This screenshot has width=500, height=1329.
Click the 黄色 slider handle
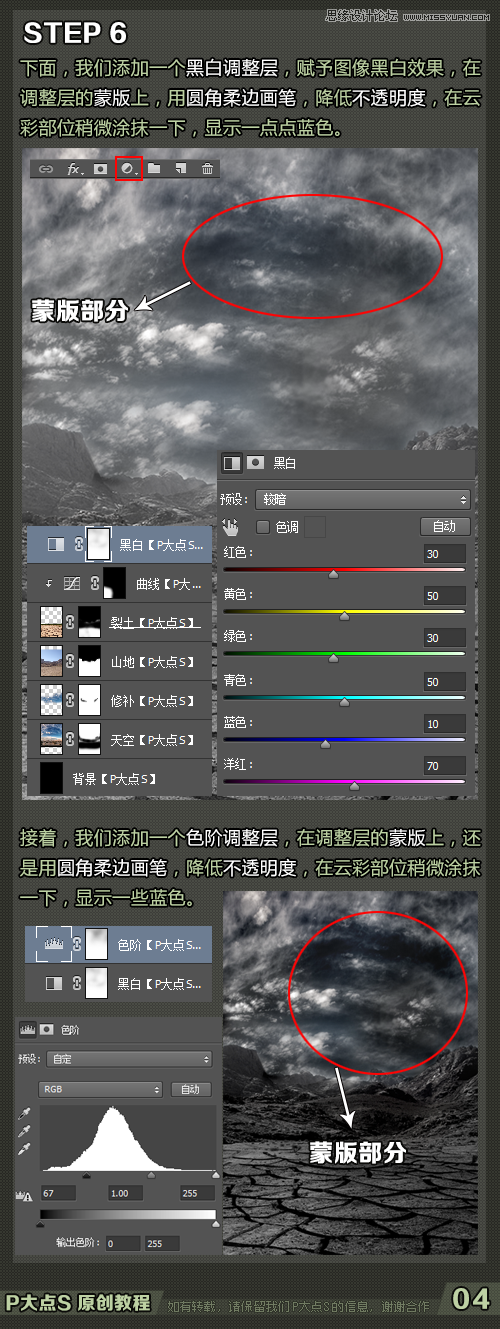click(345, 616)
